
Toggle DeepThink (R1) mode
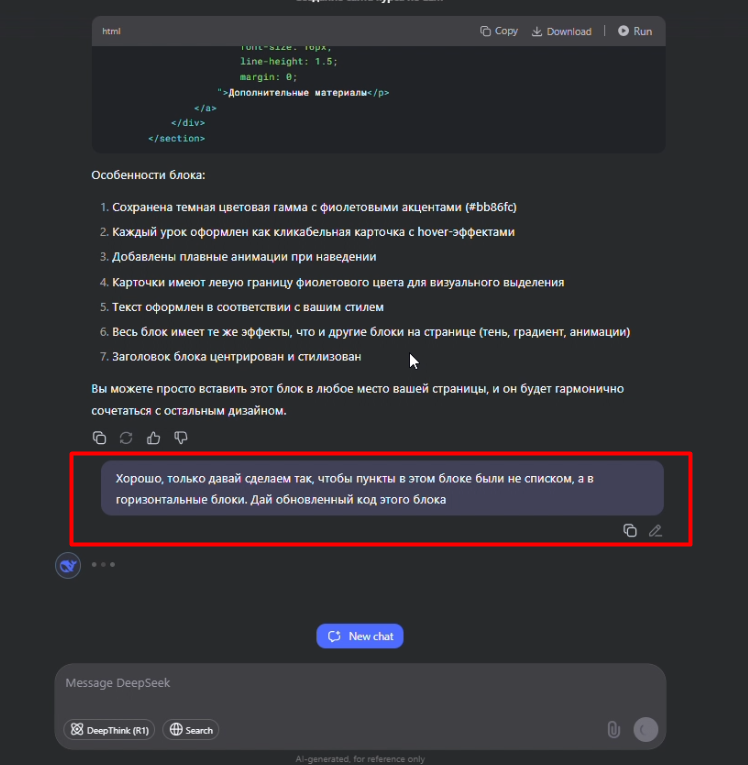[x=109, y=730]
